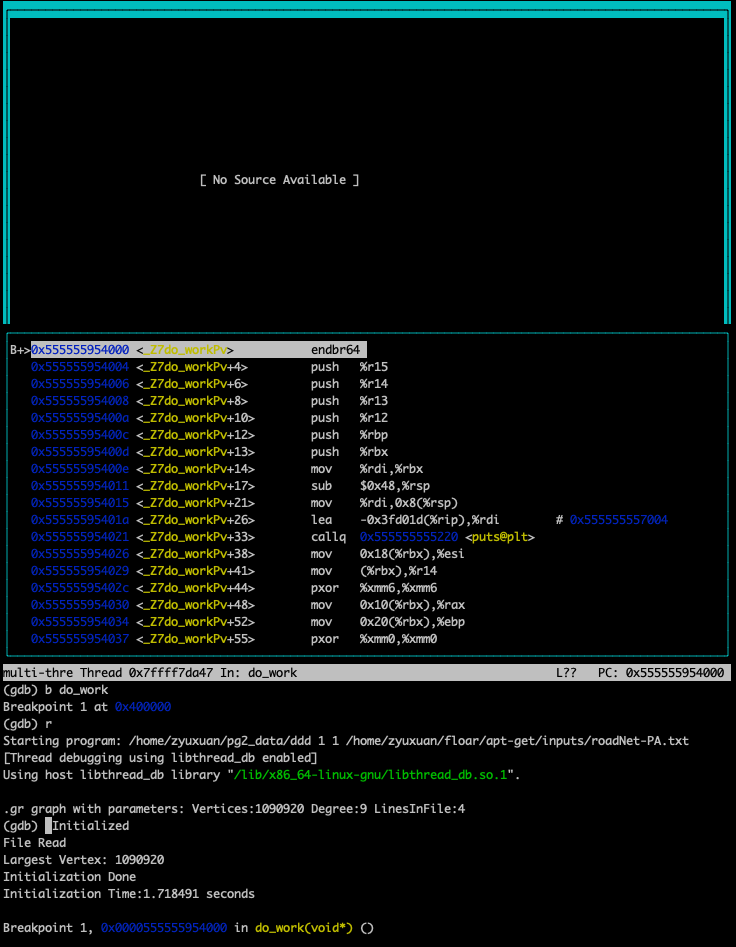
Task: Click the libthread_db.so.1 library path
Action: pyautogui.click(x=371, y=774)
